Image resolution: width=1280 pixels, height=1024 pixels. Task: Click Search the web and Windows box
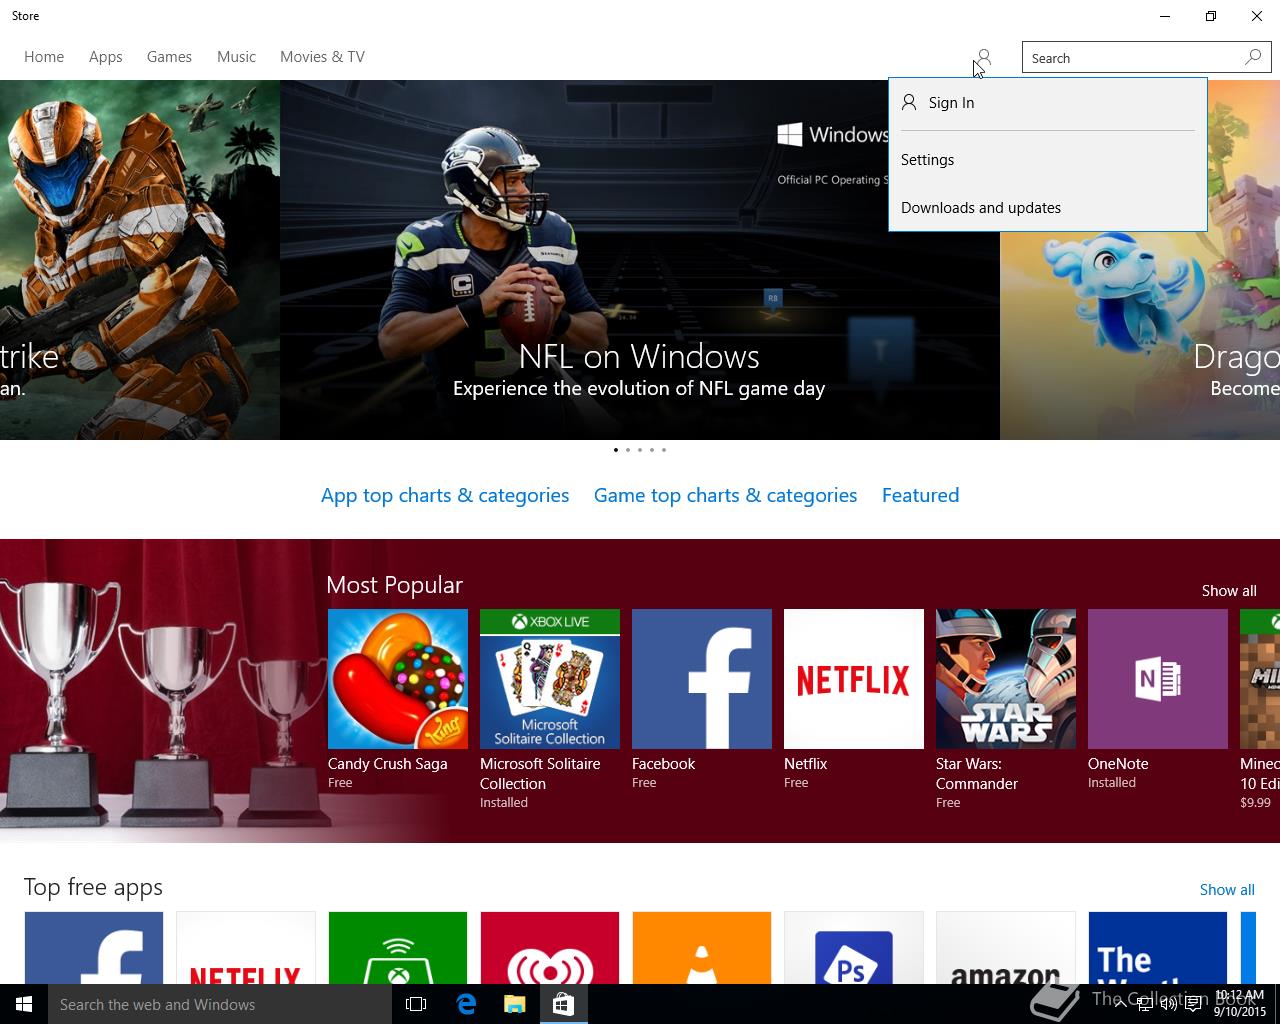coord(220,1004)
